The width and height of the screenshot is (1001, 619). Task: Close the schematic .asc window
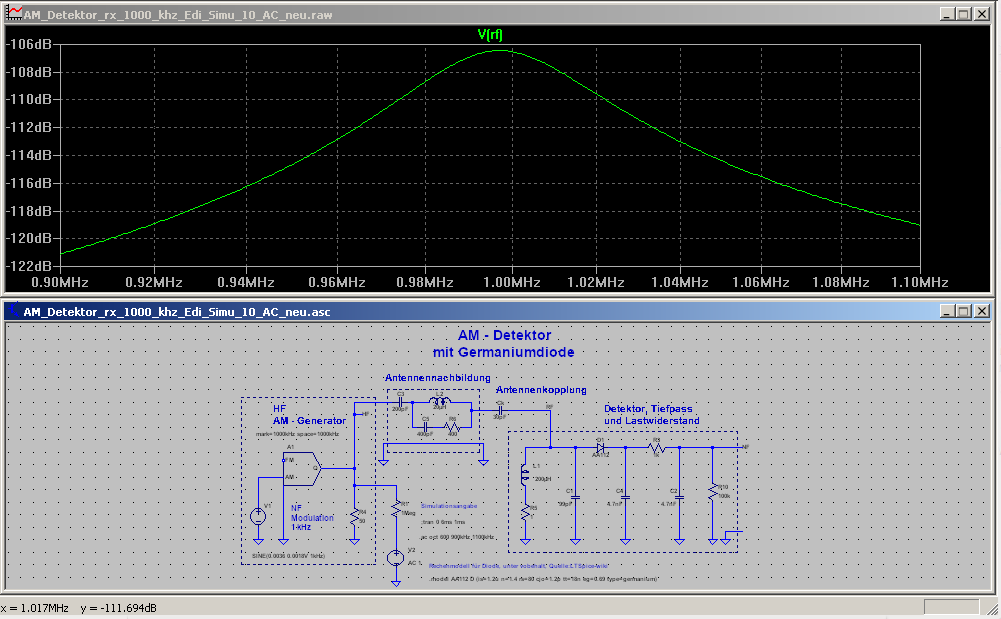click(x=982, y=311)
